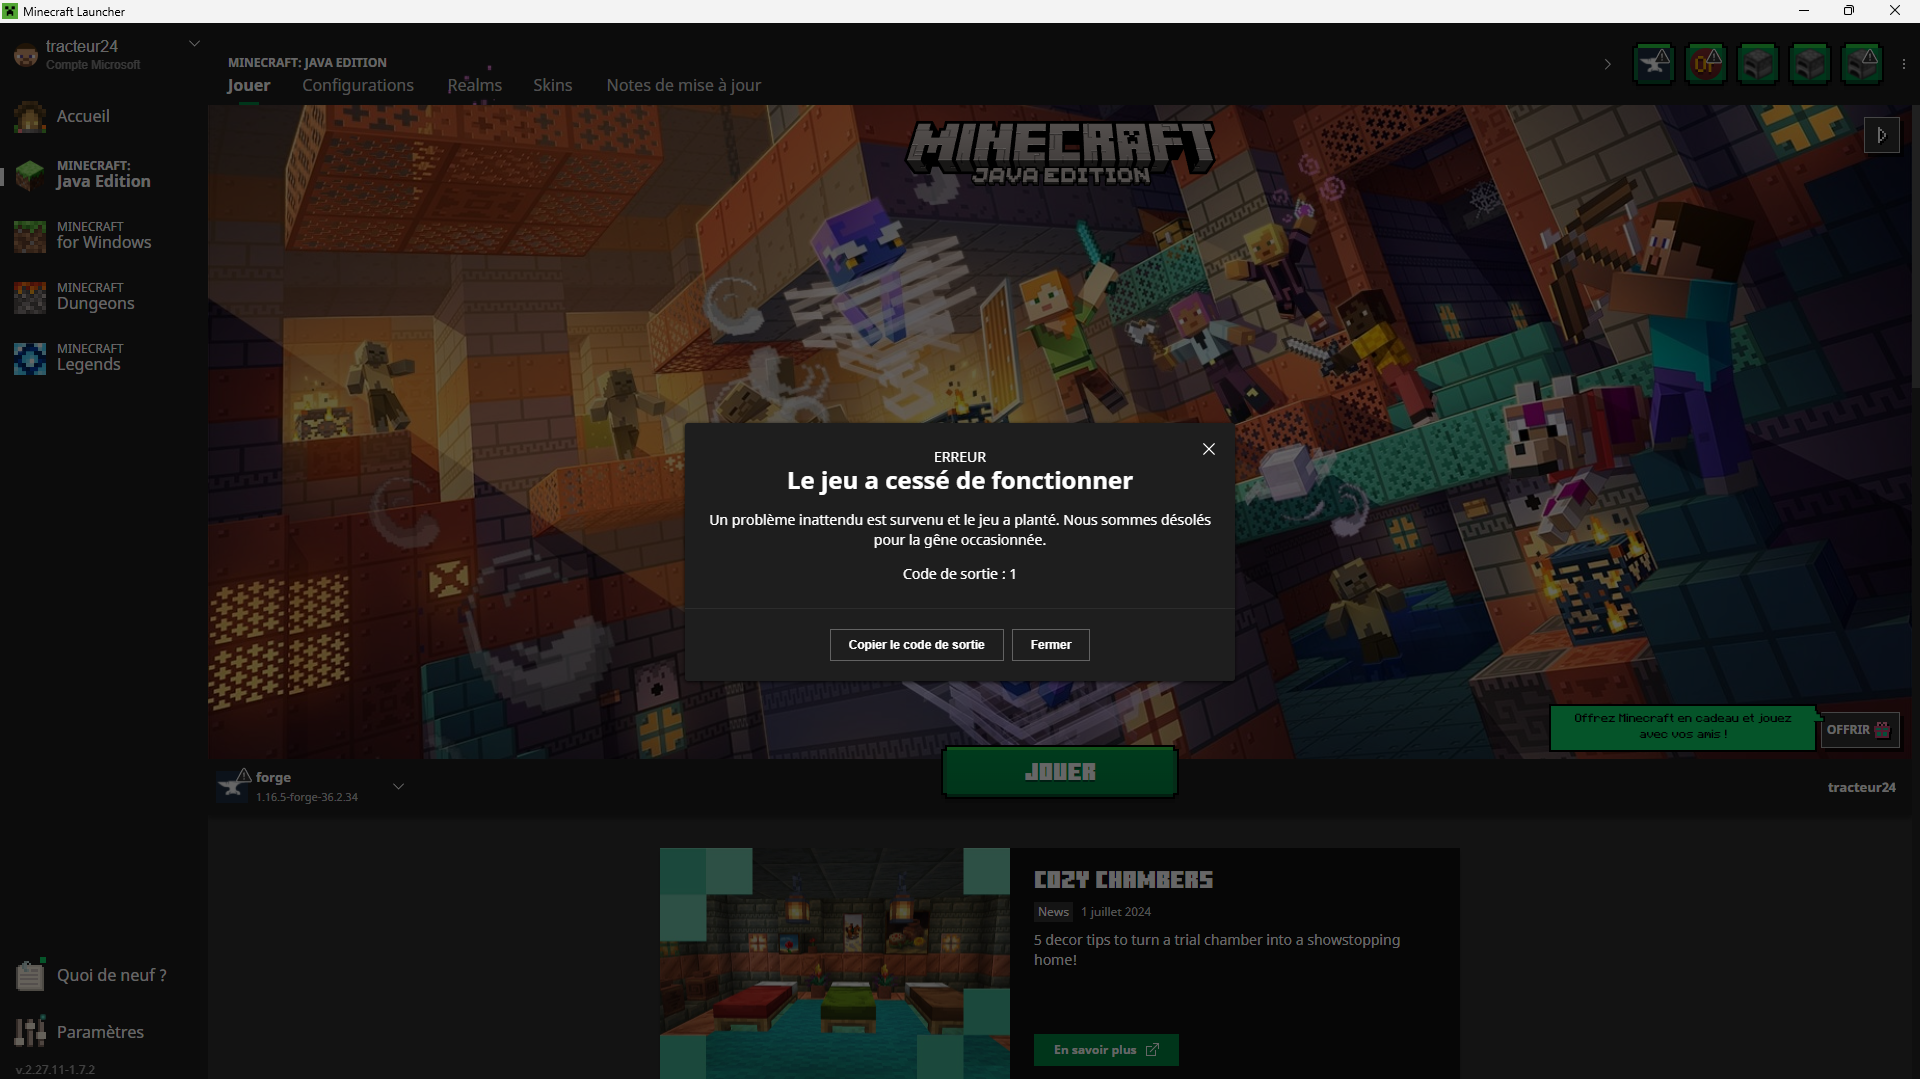Click the tracteur24 username beside the play bar
The image size is (1920, 1079).
point(1862,787)
